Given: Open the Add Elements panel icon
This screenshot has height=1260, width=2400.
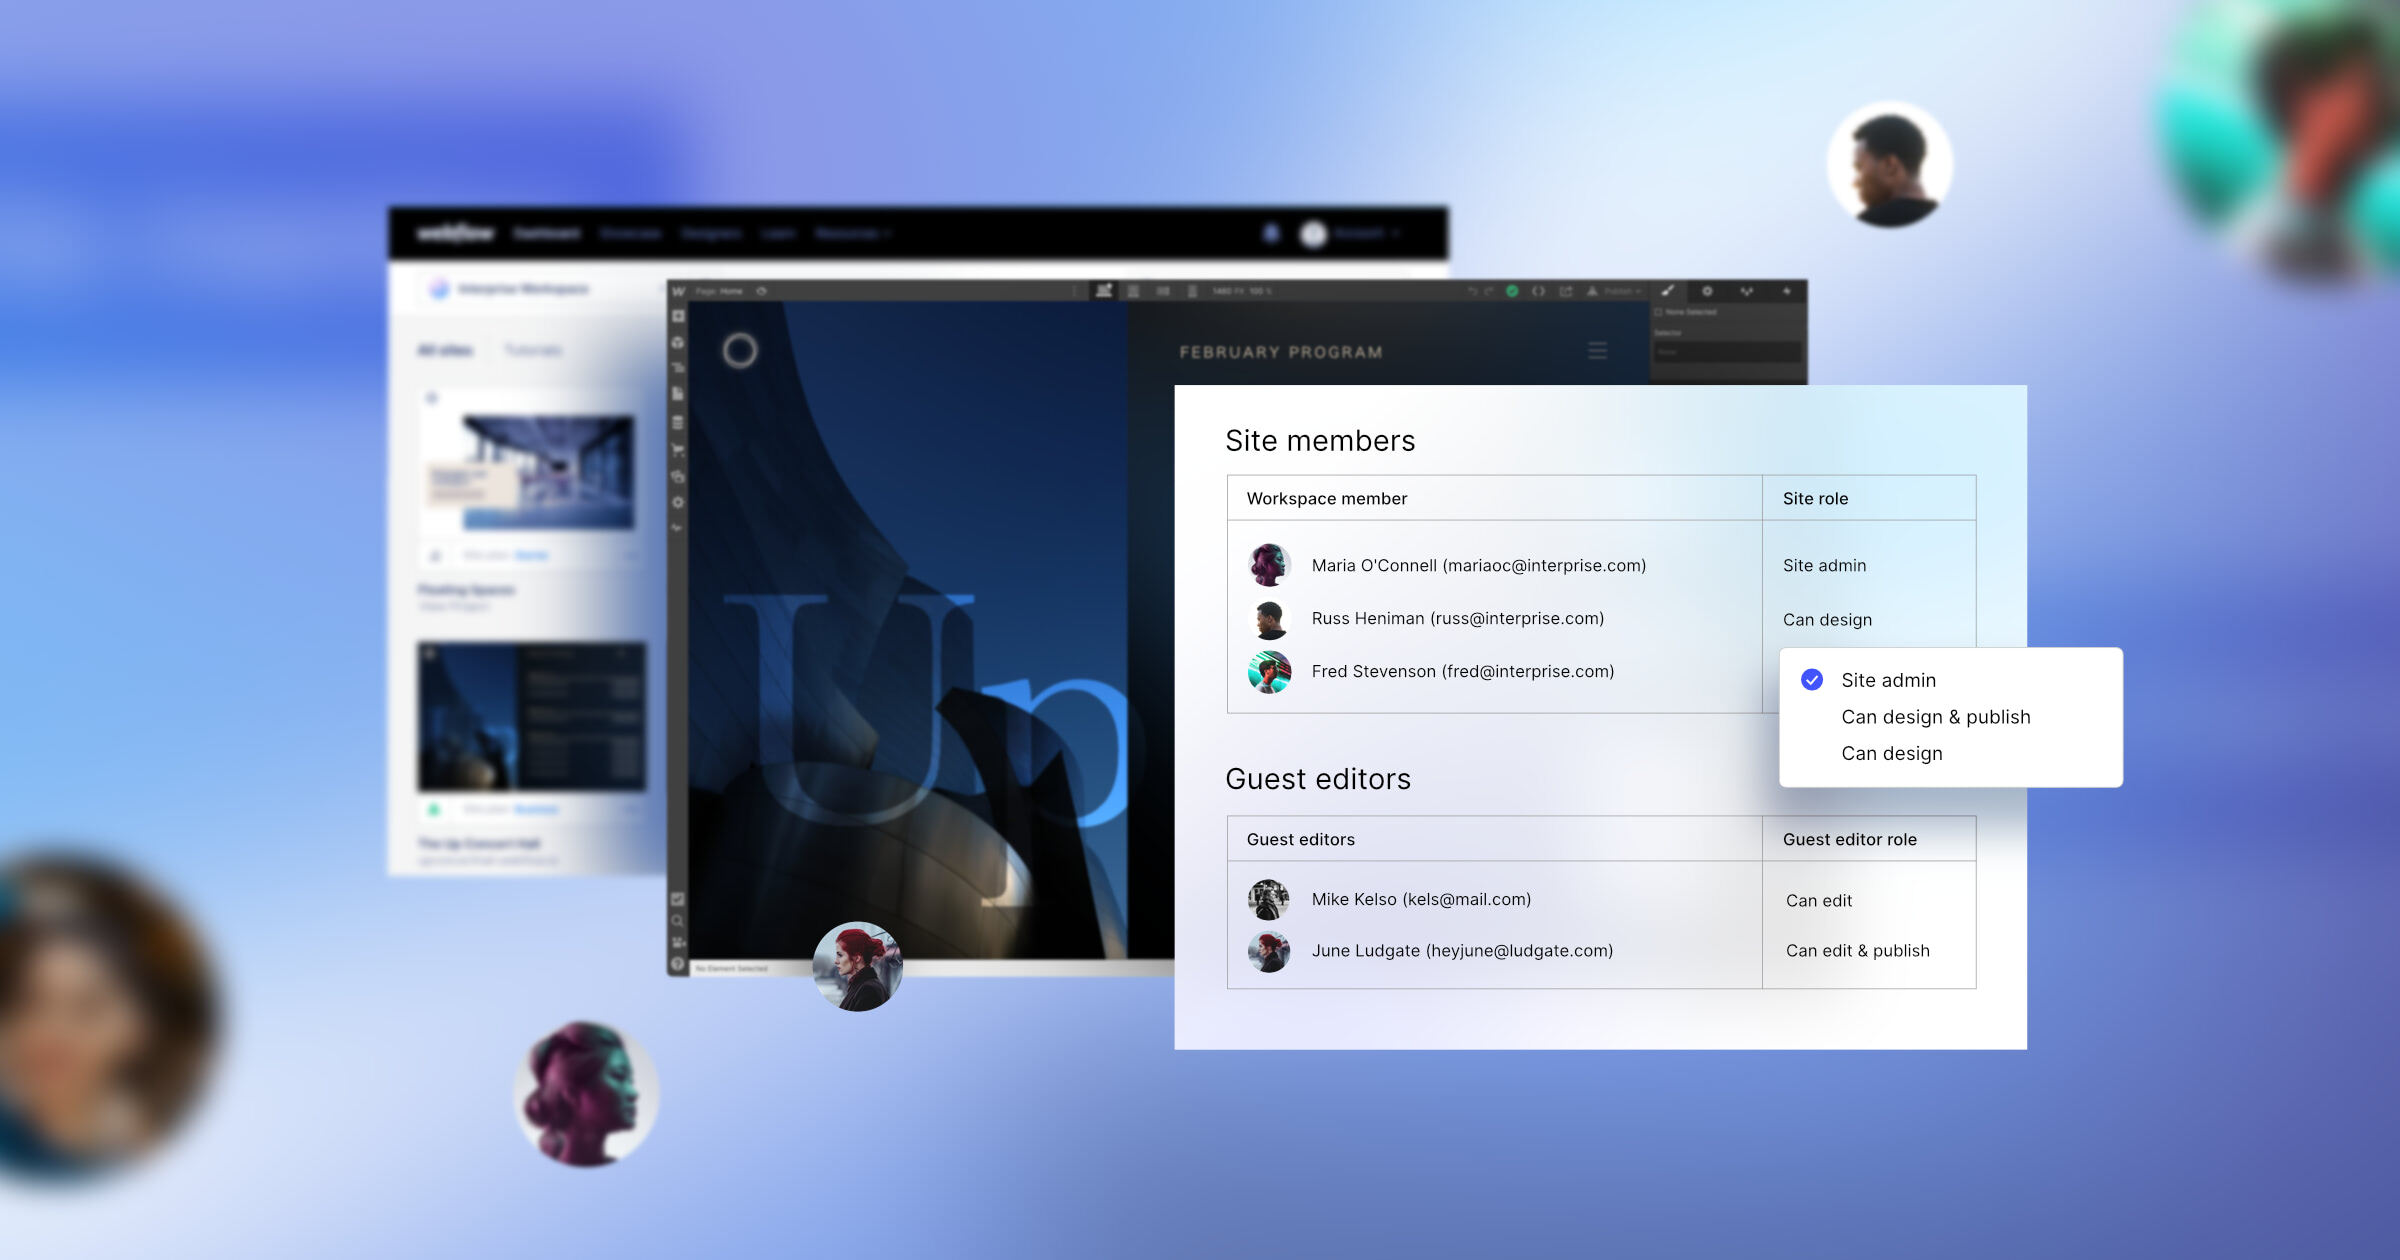Looking at the screenshot, I should pyautogui.click(x=678, y=316).
